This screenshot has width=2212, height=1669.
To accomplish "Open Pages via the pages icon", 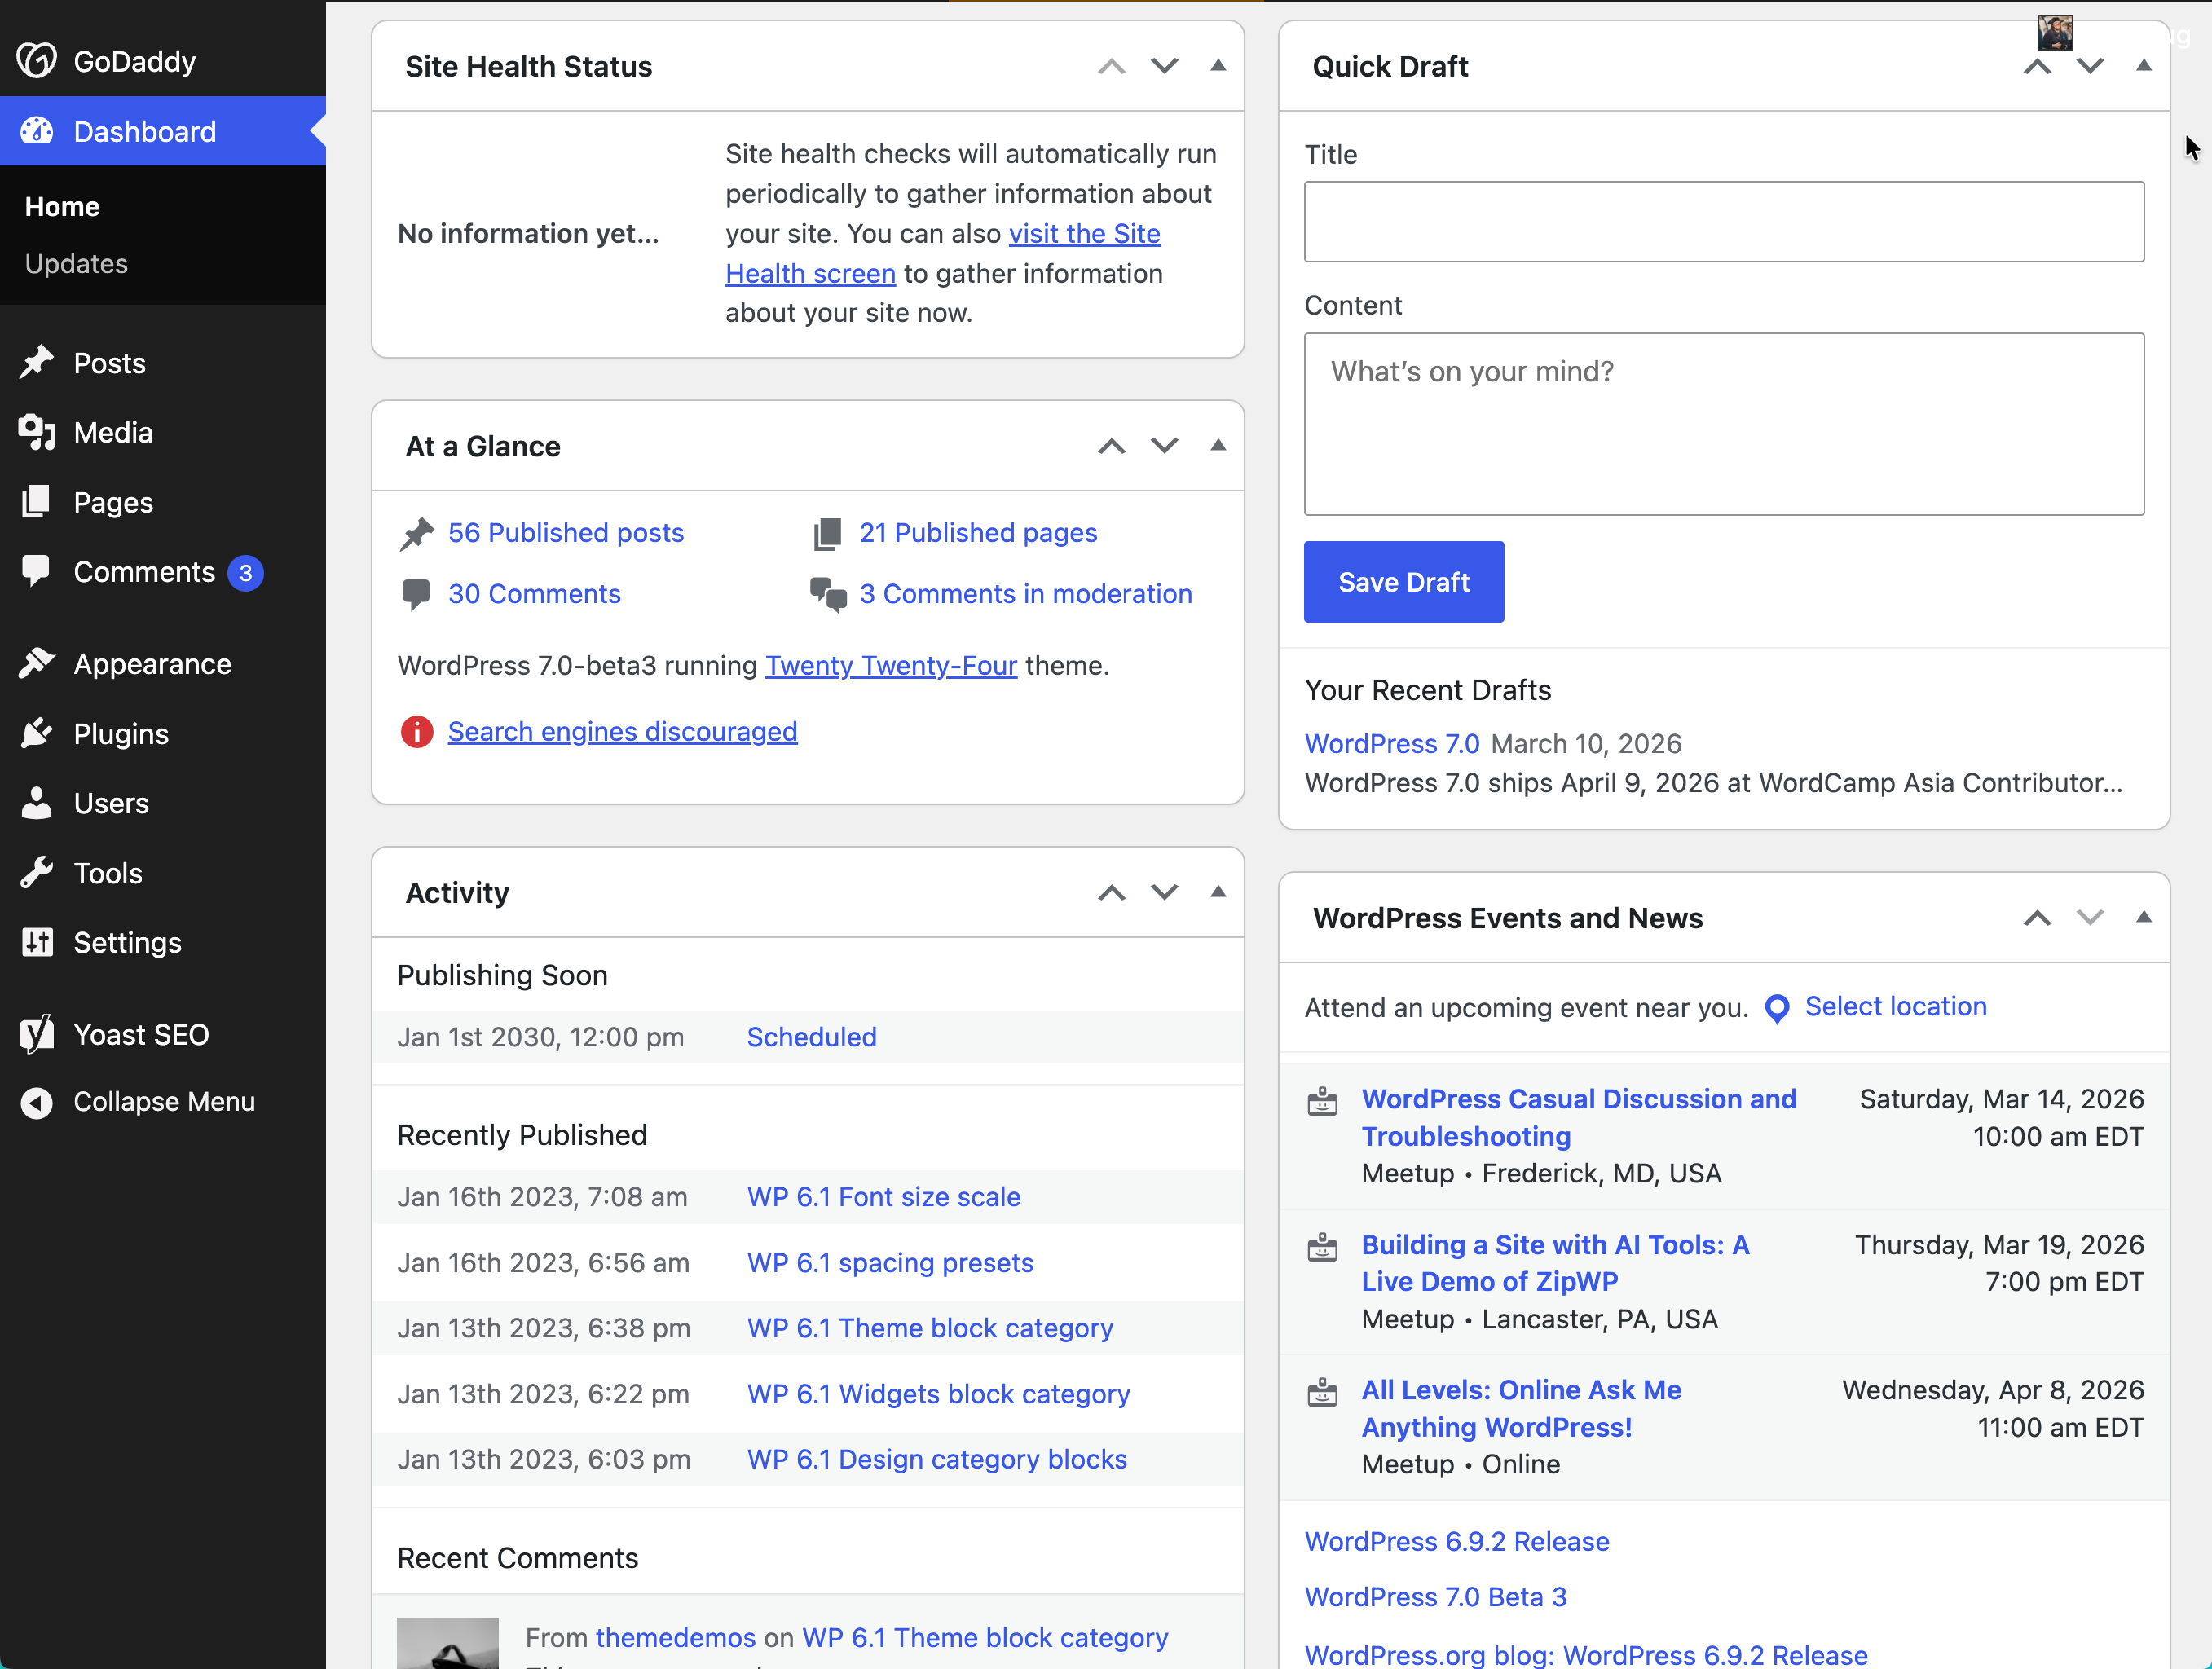I will (x=37, y=502).
